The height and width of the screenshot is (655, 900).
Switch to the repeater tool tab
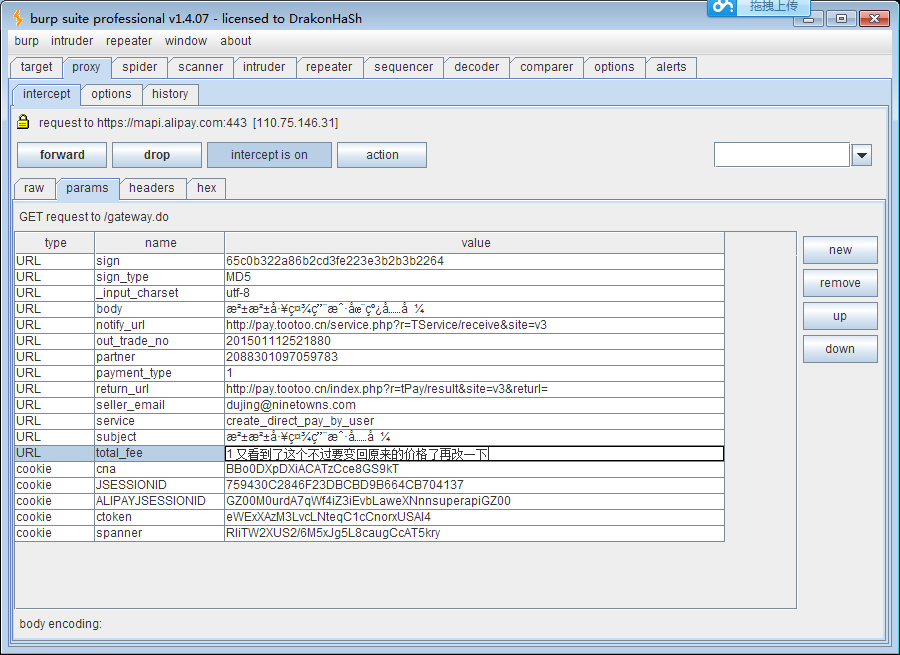(329, 67)
